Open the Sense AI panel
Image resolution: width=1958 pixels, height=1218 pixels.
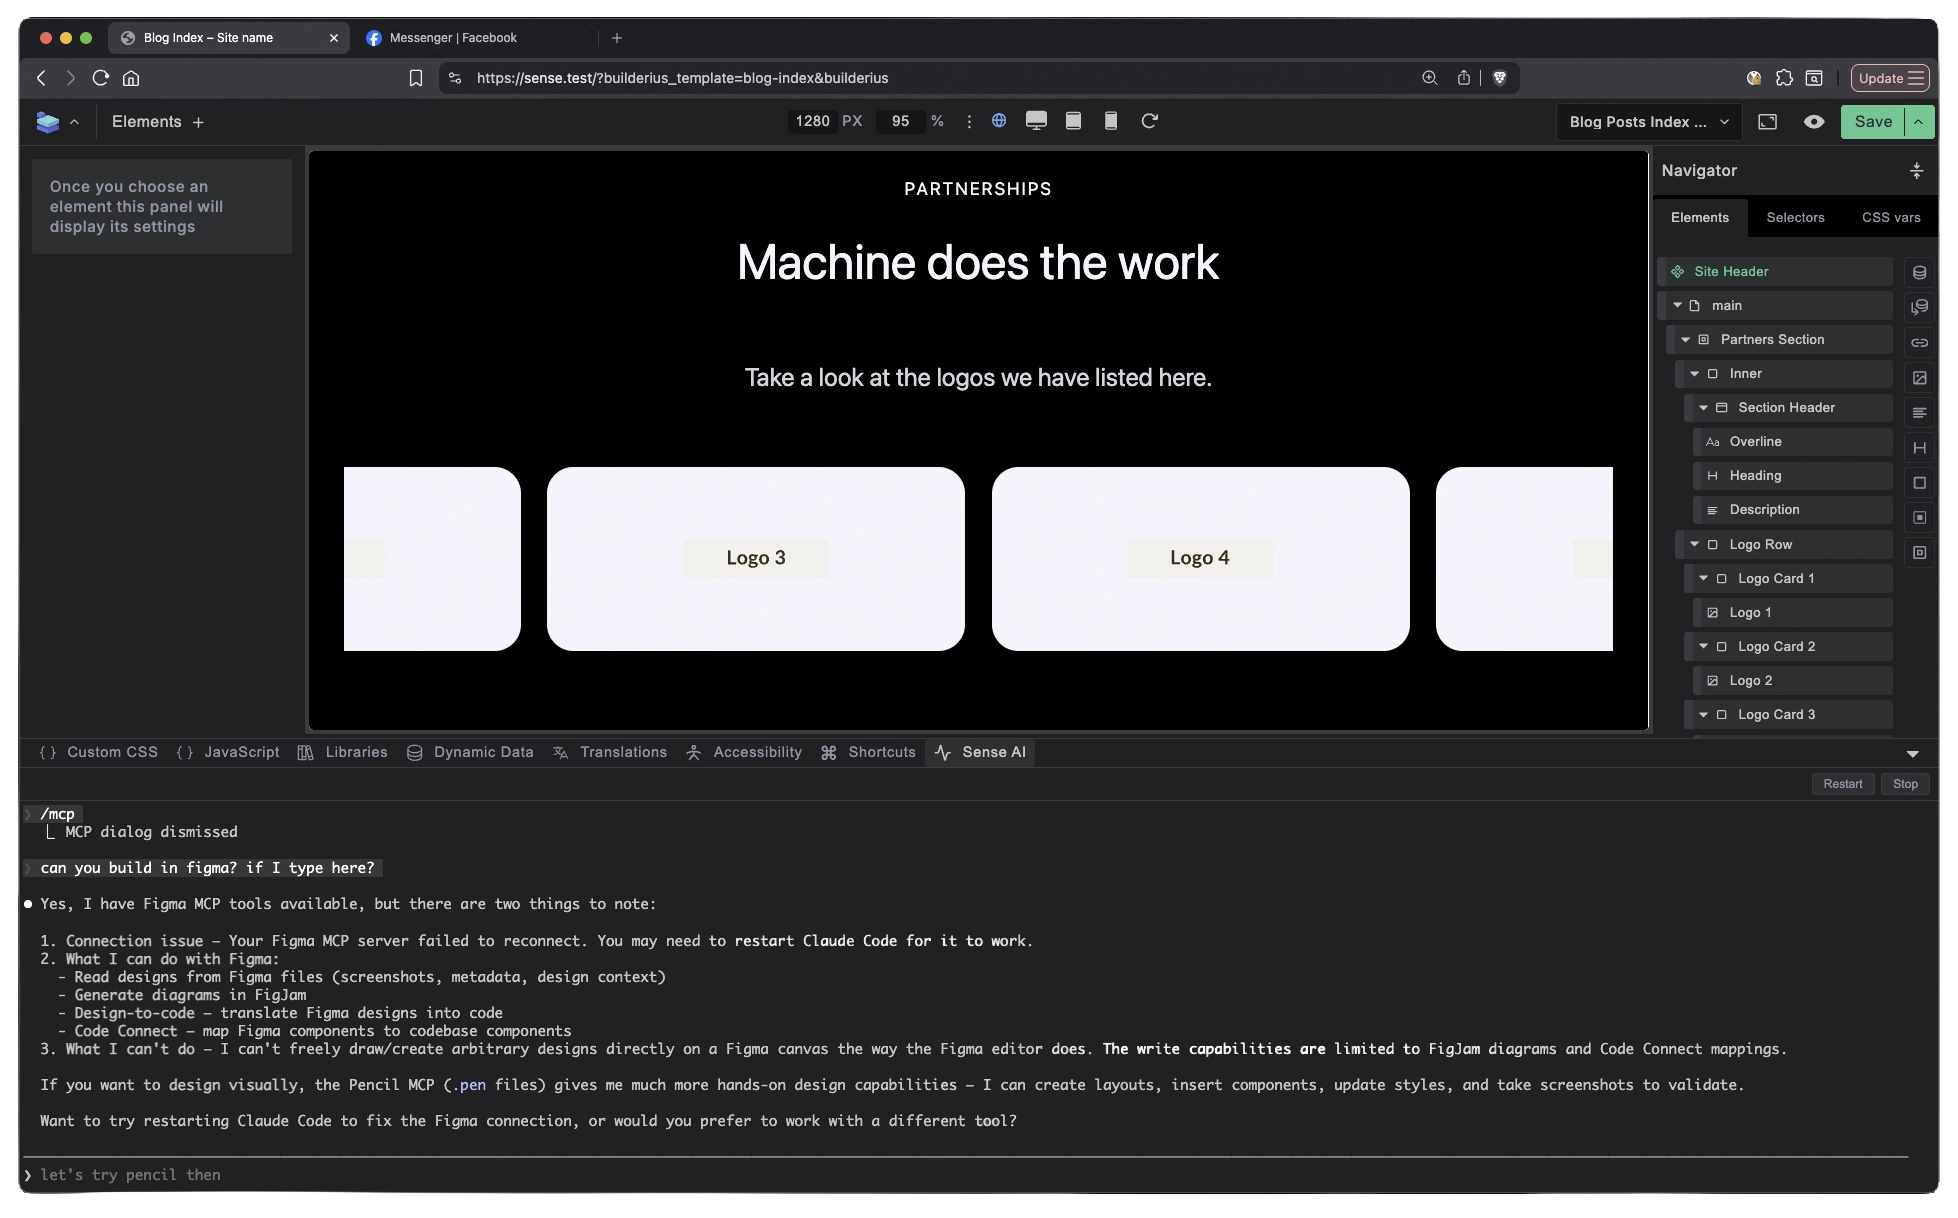[x=993, y=752]
